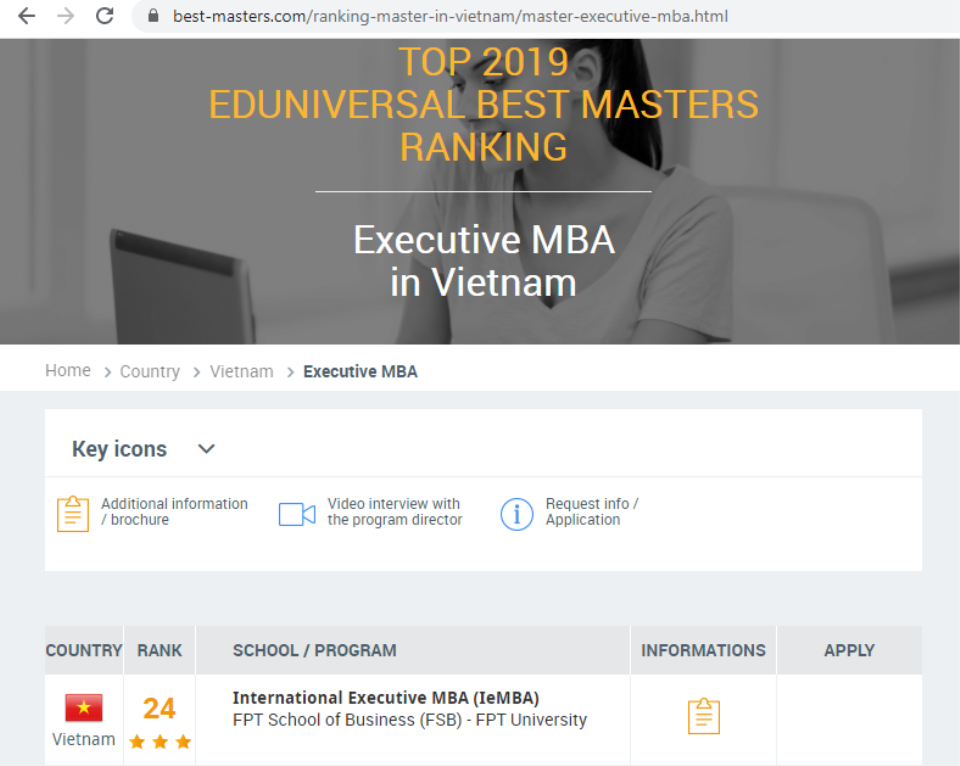960x766 pixels.
Task: Click the SCHOOL / PROGRAM column header
Action: 314,650
